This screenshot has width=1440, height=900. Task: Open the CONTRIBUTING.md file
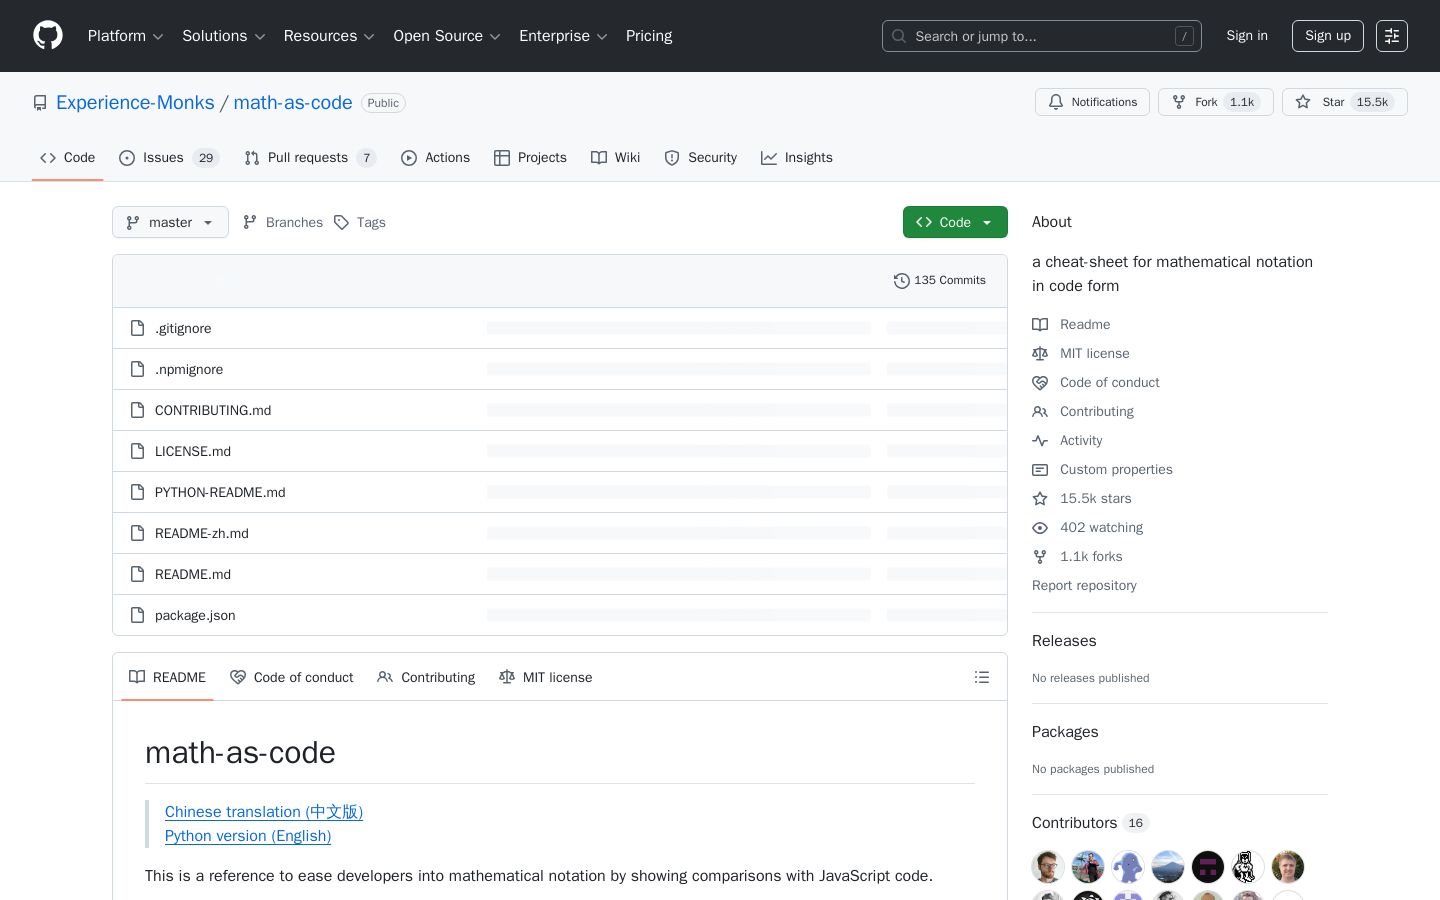(x=213, y=410)
